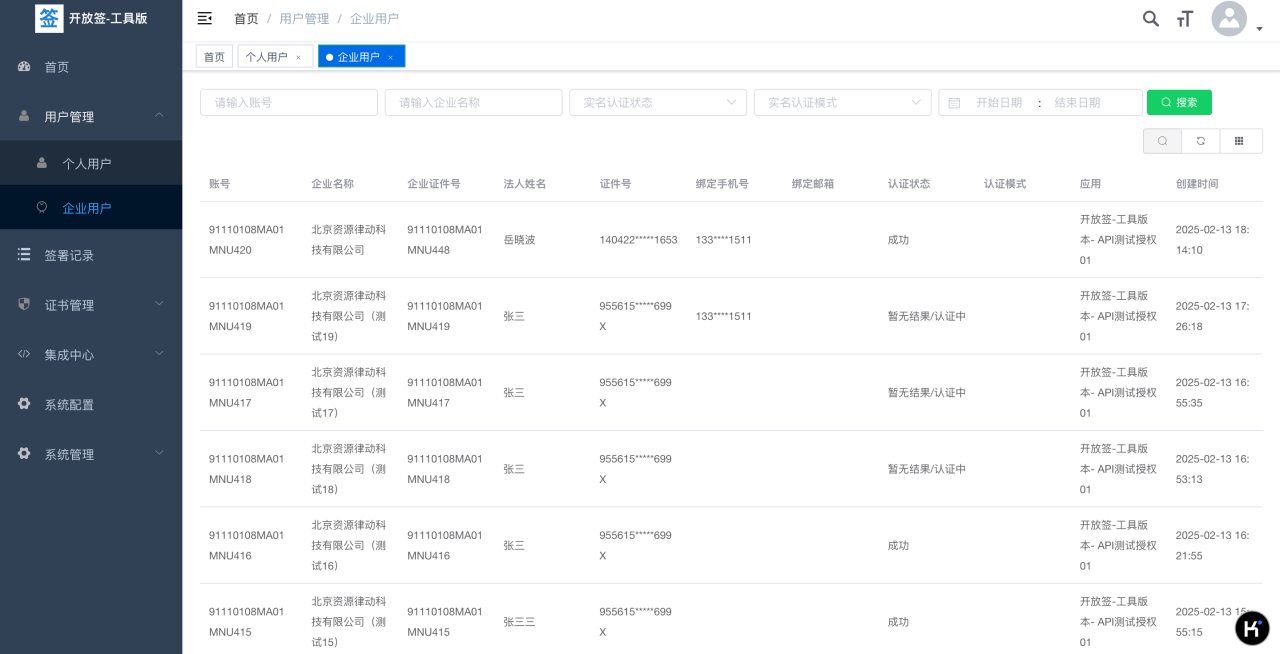Click the 集成中心 code icon in the sidebar
1280x654 pixels.
click(24, 354)
